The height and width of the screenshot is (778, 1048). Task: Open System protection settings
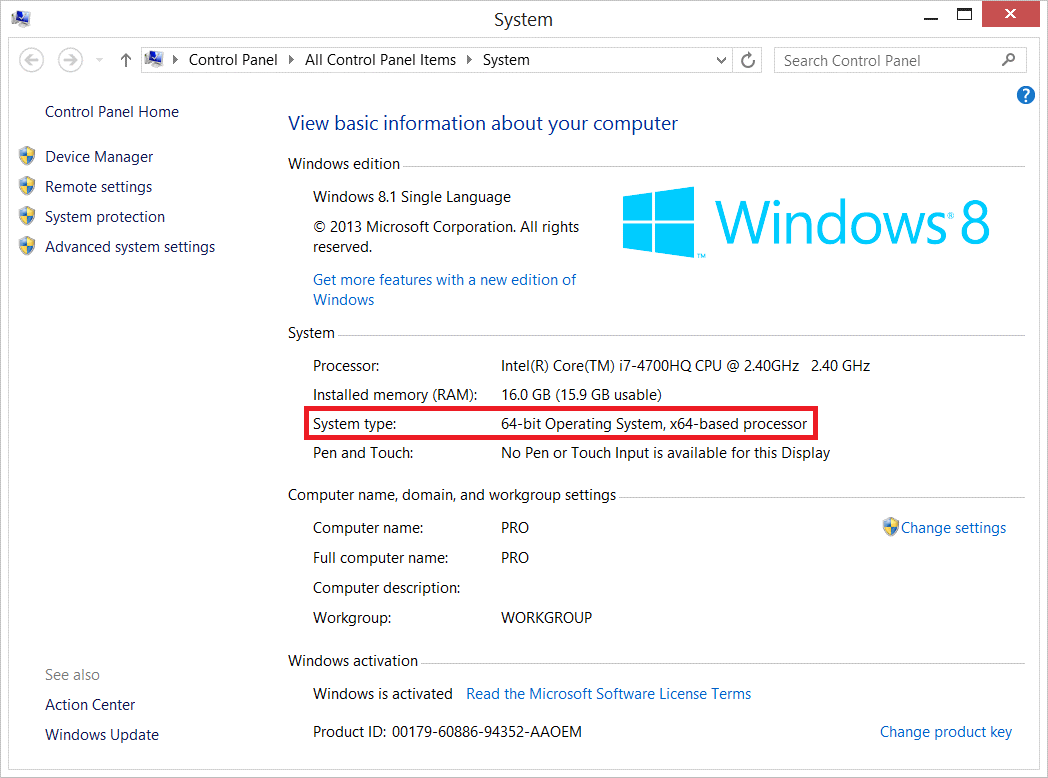tap(104, 217)
